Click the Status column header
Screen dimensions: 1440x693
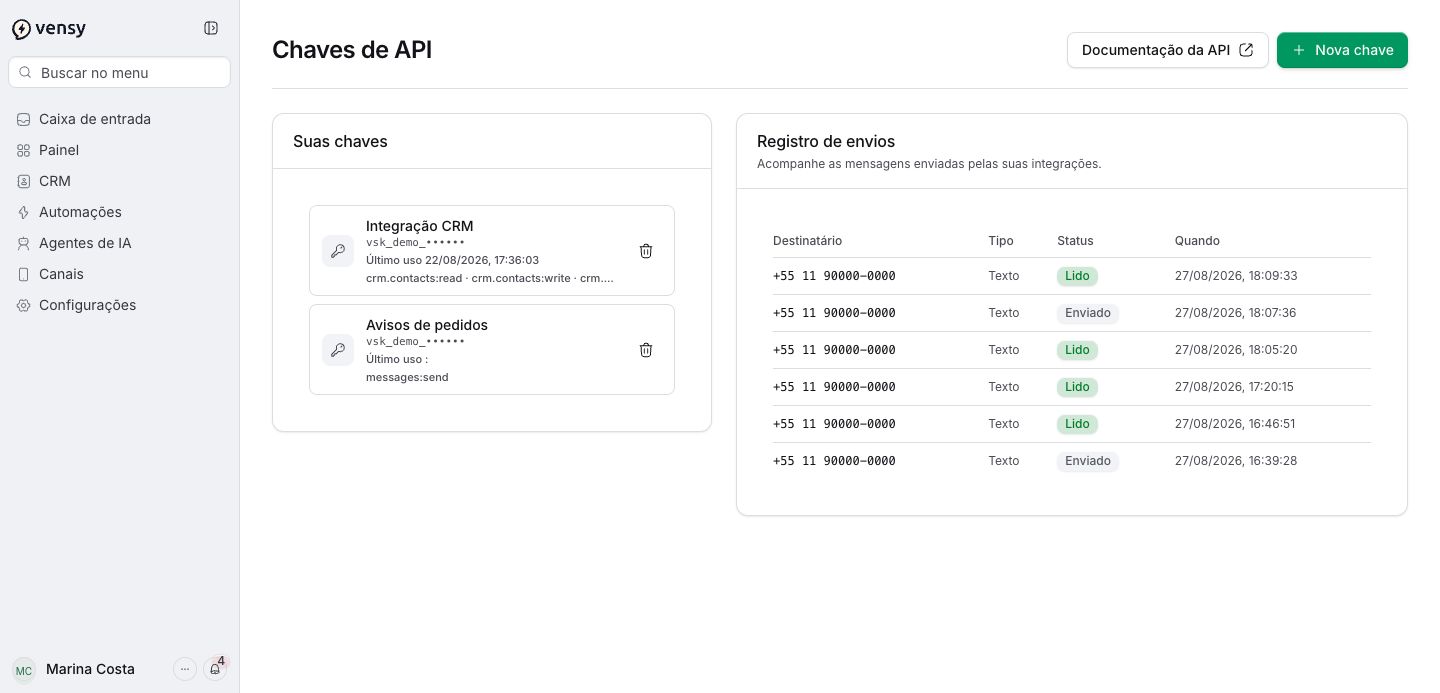click(x=1075, y=241)
